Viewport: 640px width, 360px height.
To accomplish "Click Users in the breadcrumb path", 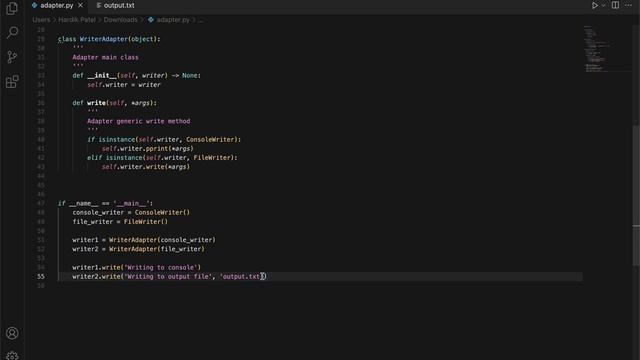I will [41, 20].
